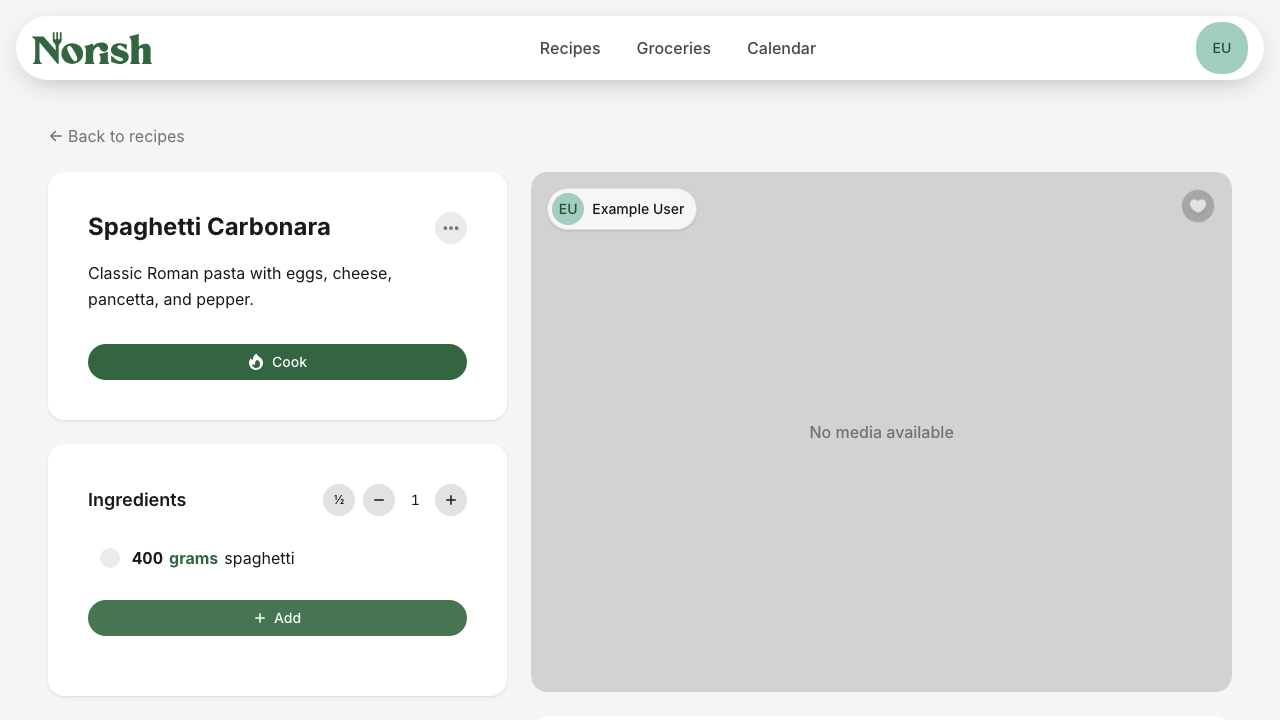Viewport: 1280px width, 720px height.
Task: Decrease servings with the minus button
Action: (379, 500)
